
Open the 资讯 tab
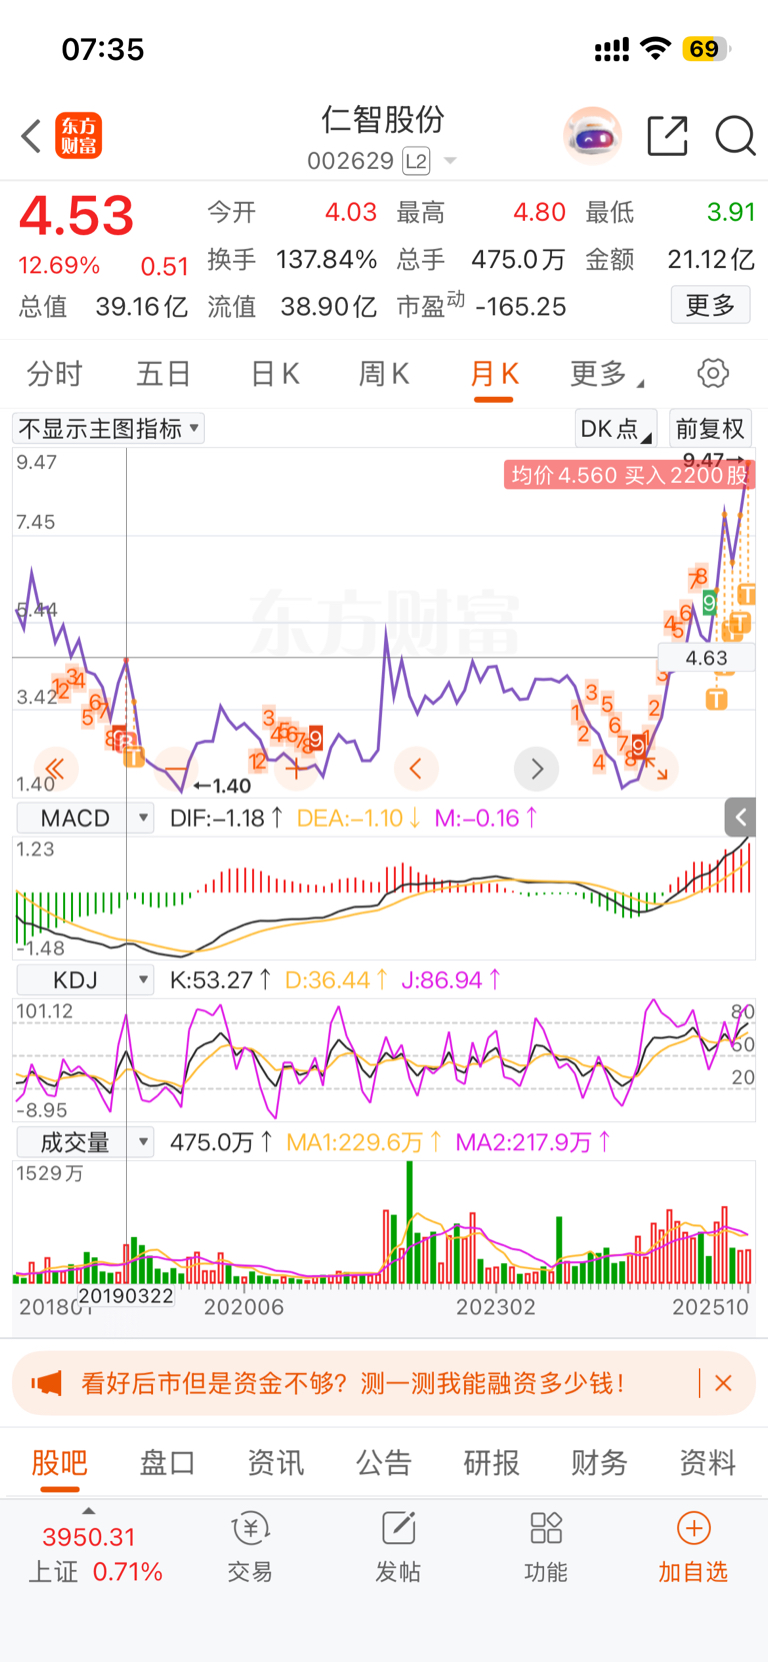275,1463
